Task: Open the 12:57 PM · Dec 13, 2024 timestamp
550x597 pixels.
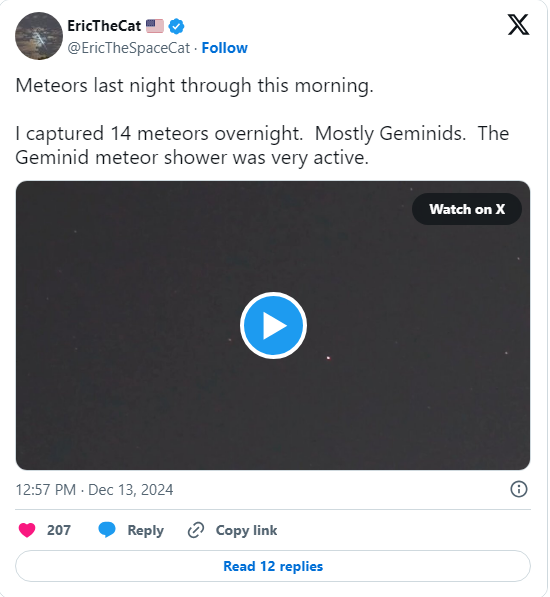Action: pos(94,490)
